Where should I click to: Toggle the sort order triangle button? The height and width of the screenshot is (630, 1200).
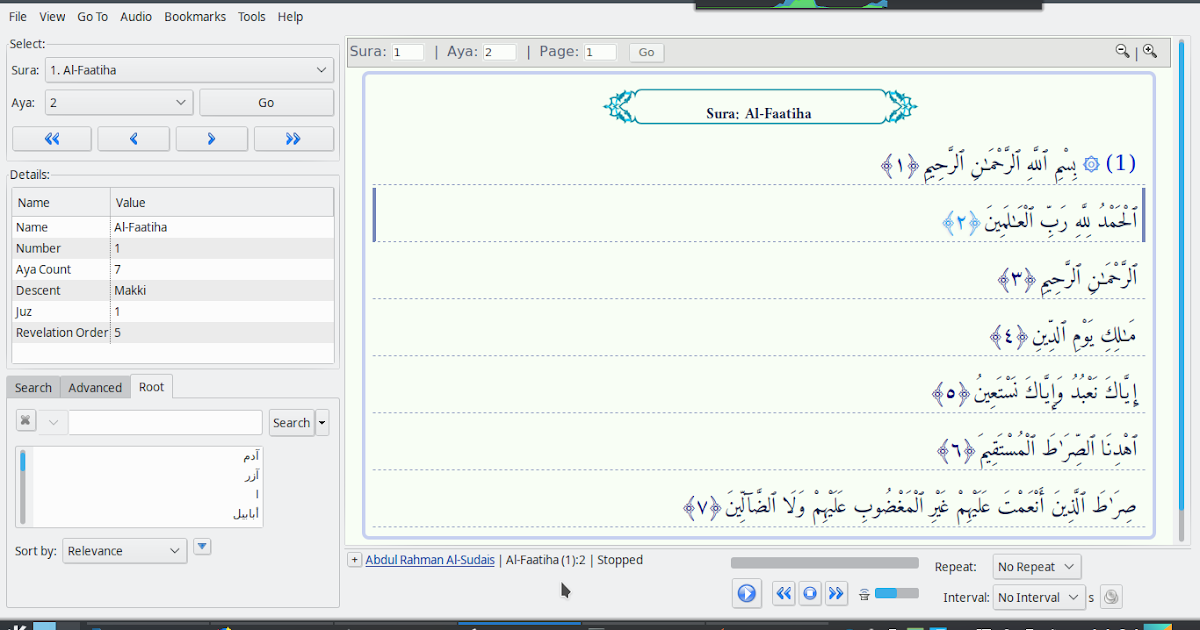(202, 546)
